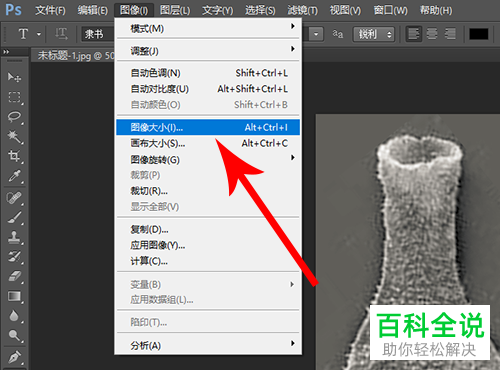Screen dimensions: 500x370
Task: Select the Lasso tool
Action: point(14,117)
